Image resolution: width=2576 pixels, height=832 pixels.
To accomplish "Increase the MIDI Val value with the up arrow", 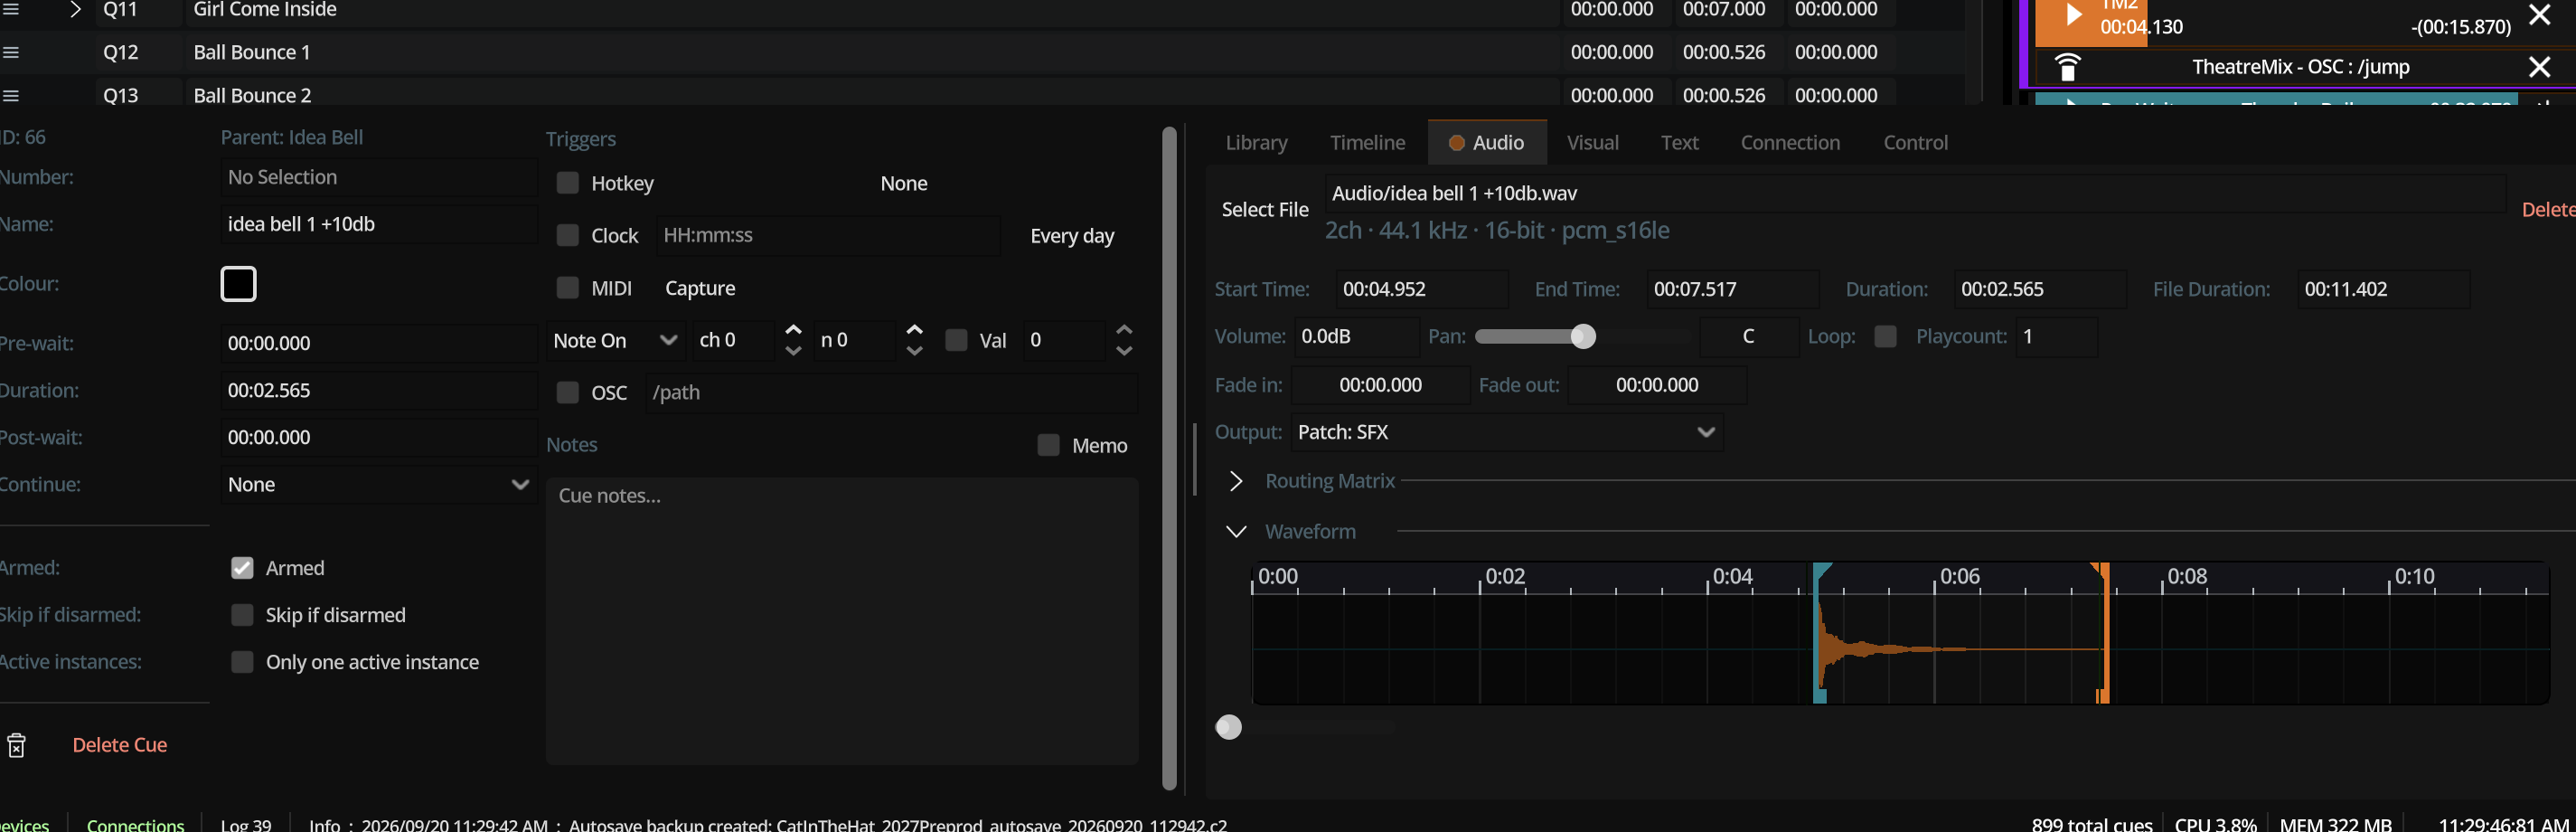I will (1124, 329).
